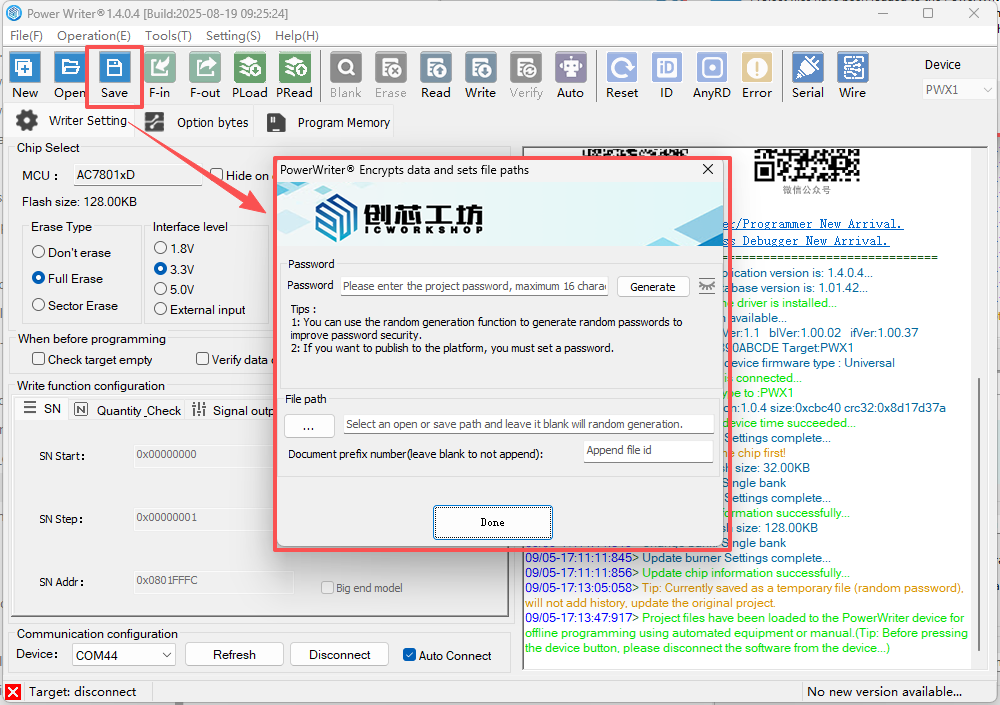
Task: Open the Serial tool icon
Action: [x=807, y=67]
